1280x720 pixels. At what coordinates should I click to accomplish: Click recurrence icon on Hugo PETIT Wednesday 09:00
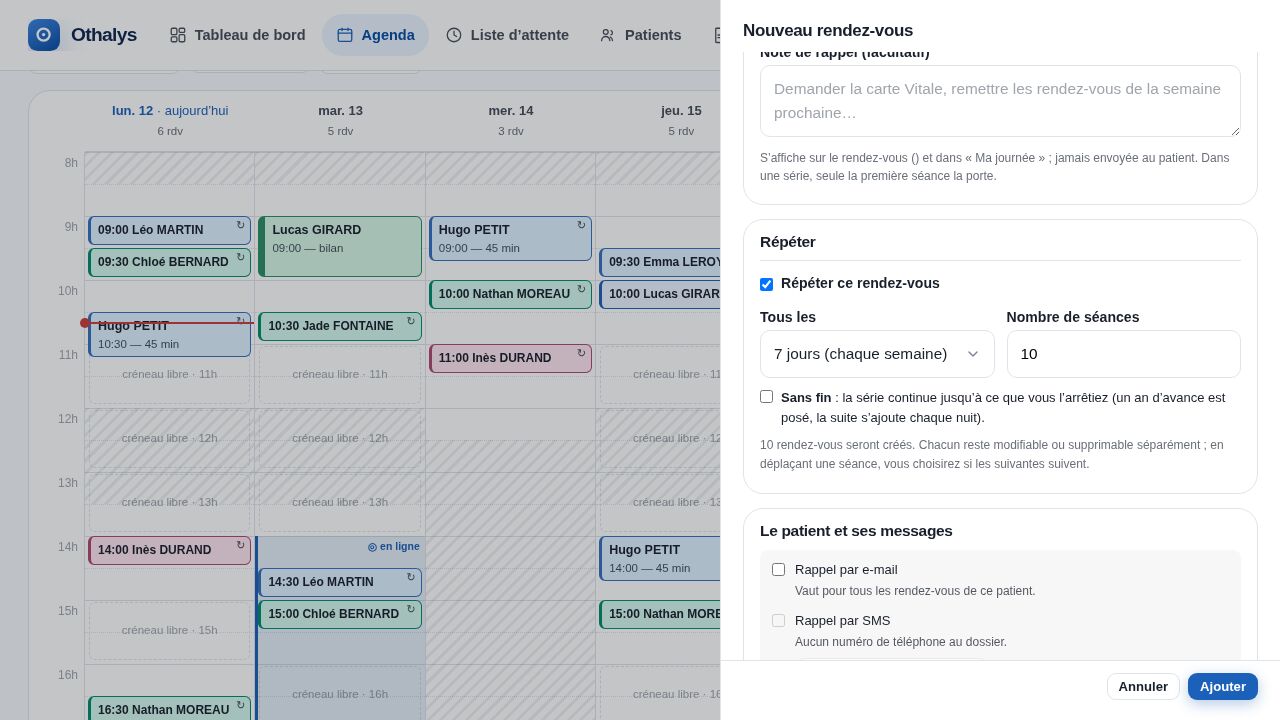tap(581, 226)
